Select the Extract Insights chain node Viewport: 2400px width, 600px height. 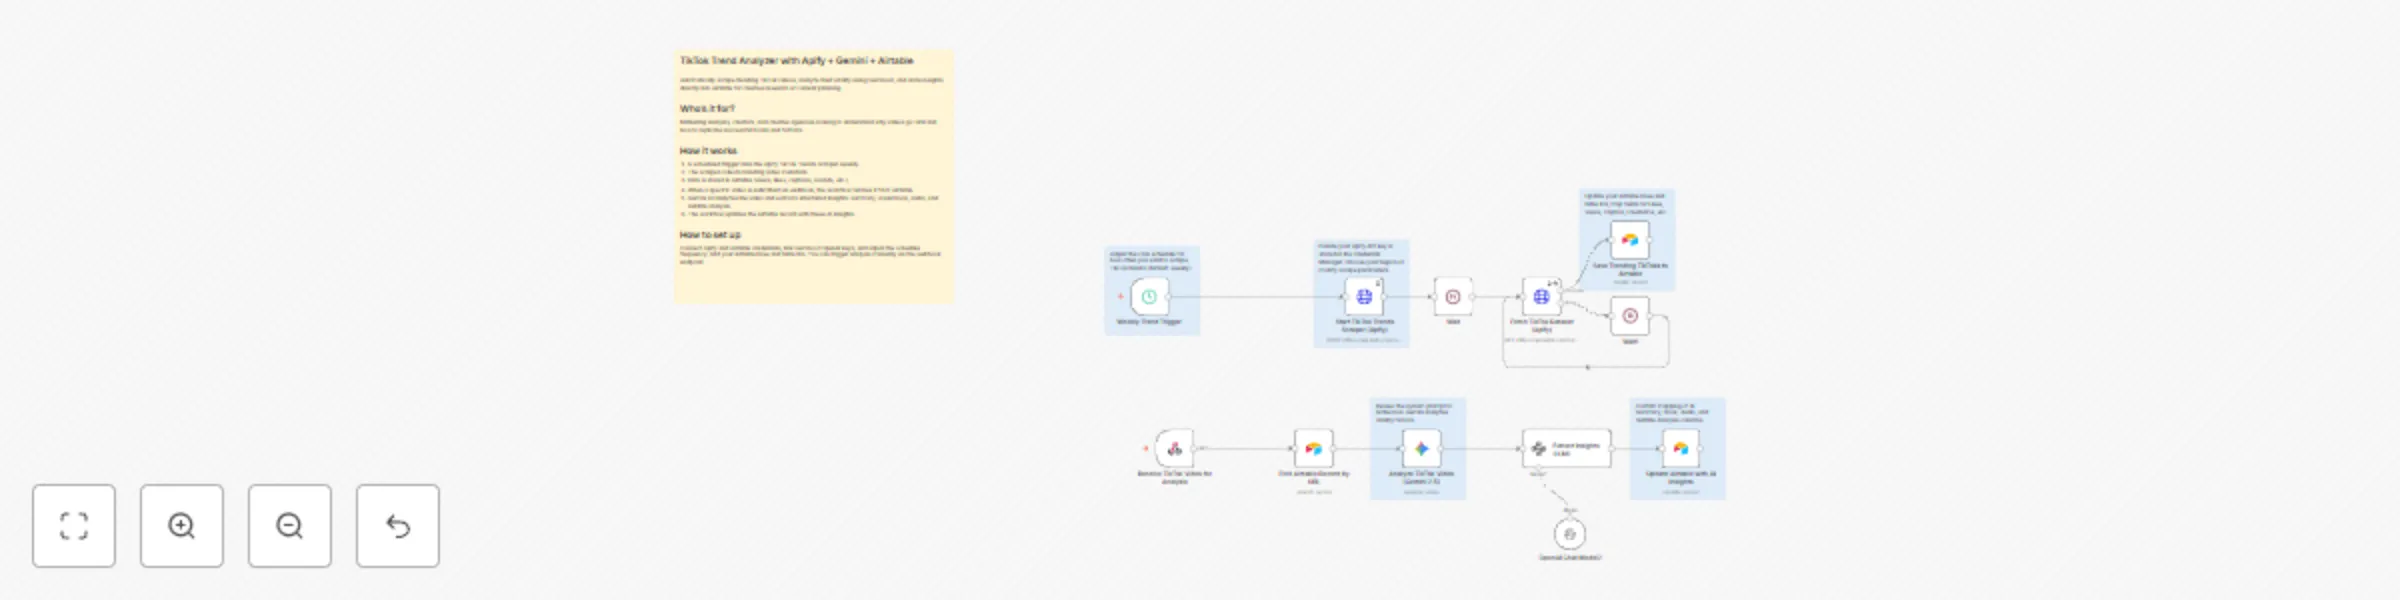(1567, 449)
